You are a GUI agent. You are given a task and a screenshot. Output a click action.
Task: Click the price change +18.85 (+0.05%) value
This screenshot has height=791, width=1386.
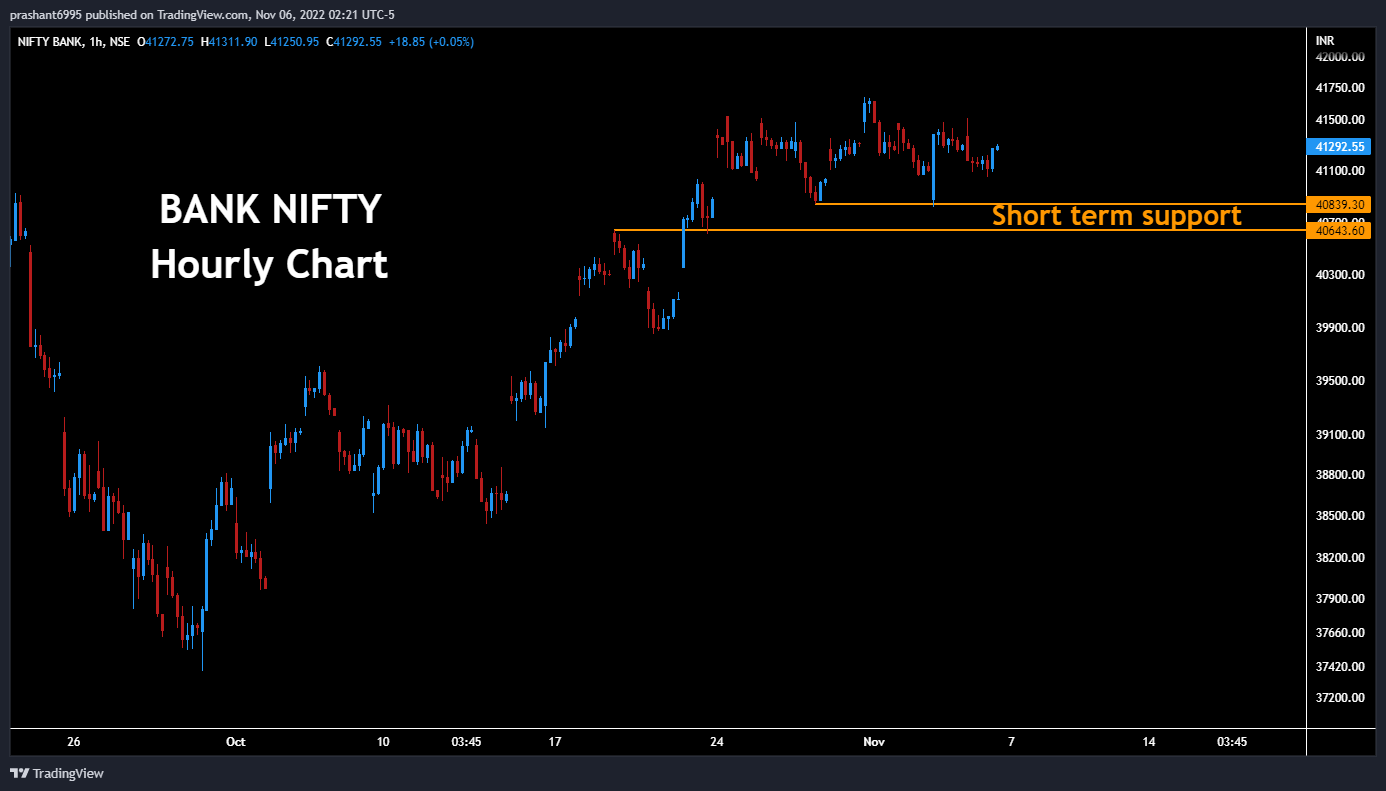point(431,42)
